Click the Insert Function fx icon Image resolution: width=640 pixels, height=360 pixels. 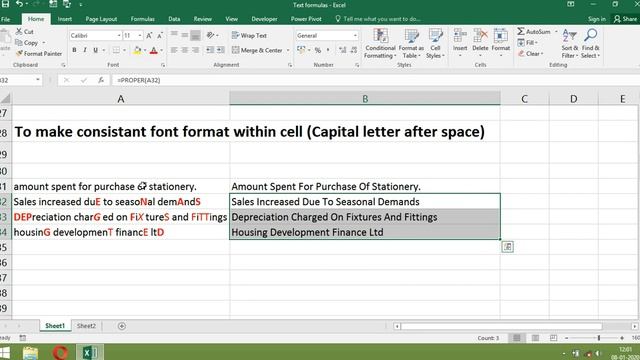click(101, 80)
